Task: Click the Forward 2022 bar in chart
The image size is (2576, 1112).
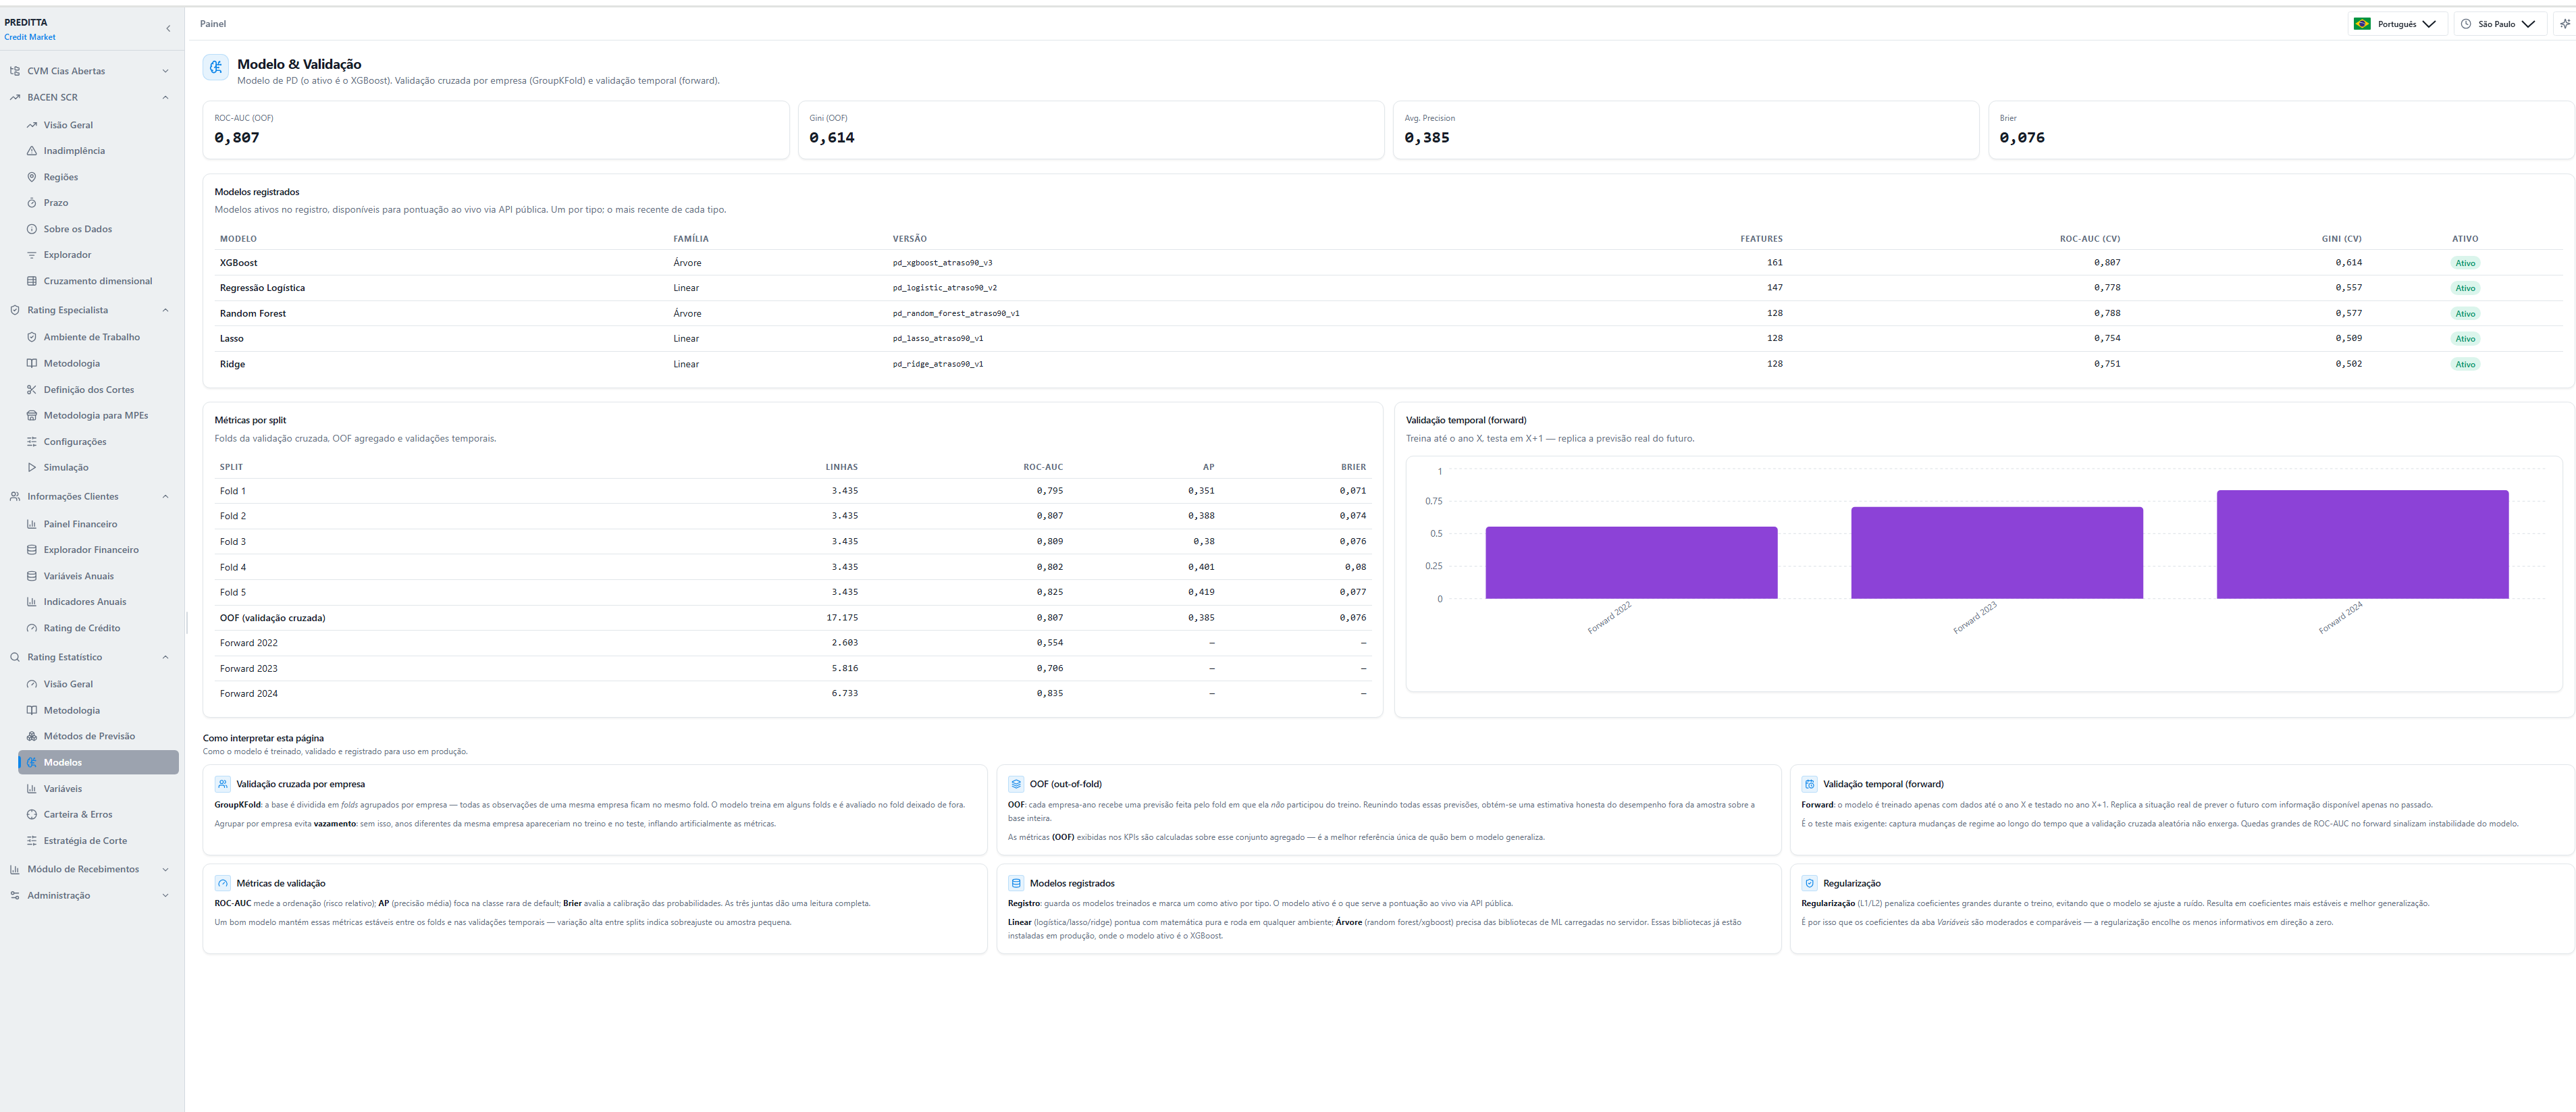Action: [1631, 563]
